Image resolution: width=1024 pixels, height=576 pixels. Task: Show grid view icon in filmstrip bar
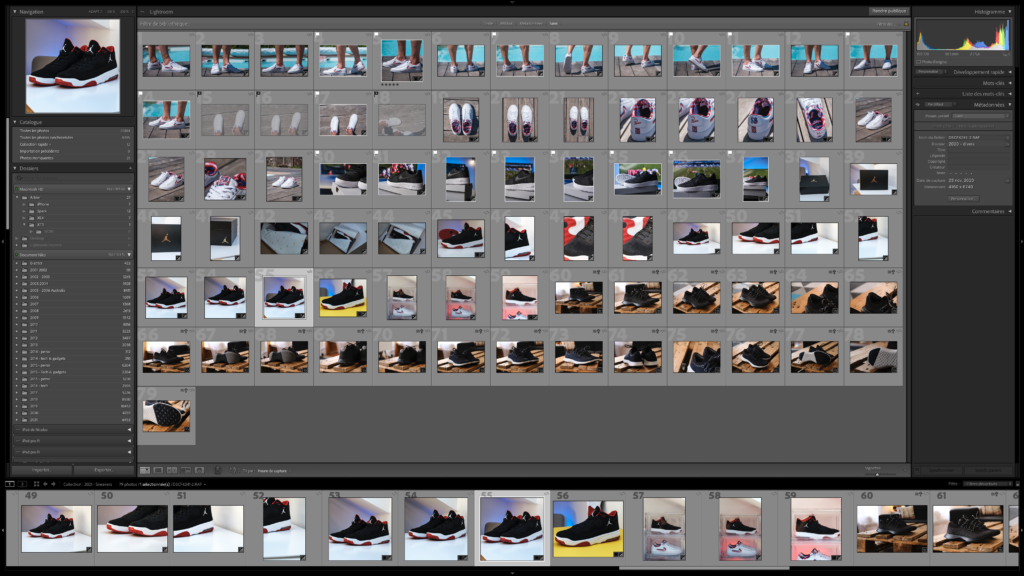36,484
